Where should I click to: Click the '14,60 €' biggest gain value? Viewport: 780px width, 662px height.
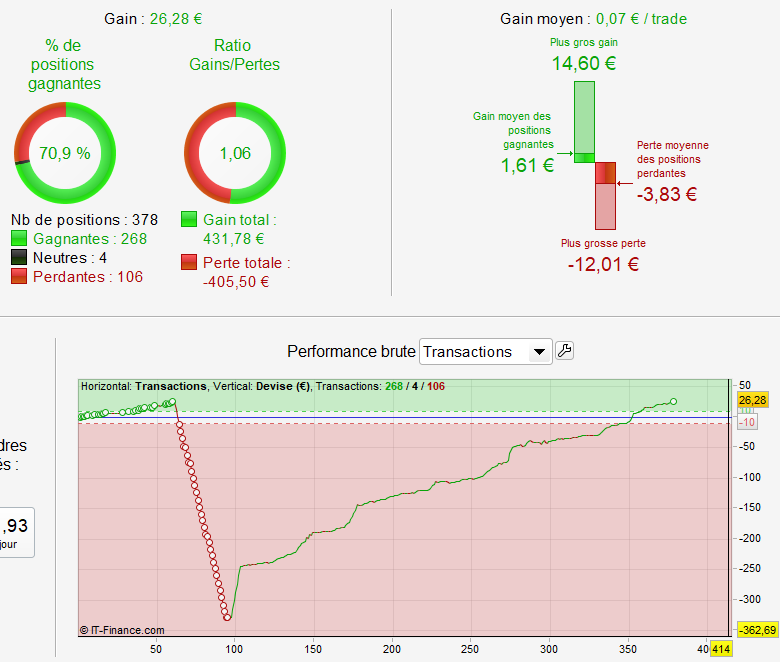[x=584, y=63]
